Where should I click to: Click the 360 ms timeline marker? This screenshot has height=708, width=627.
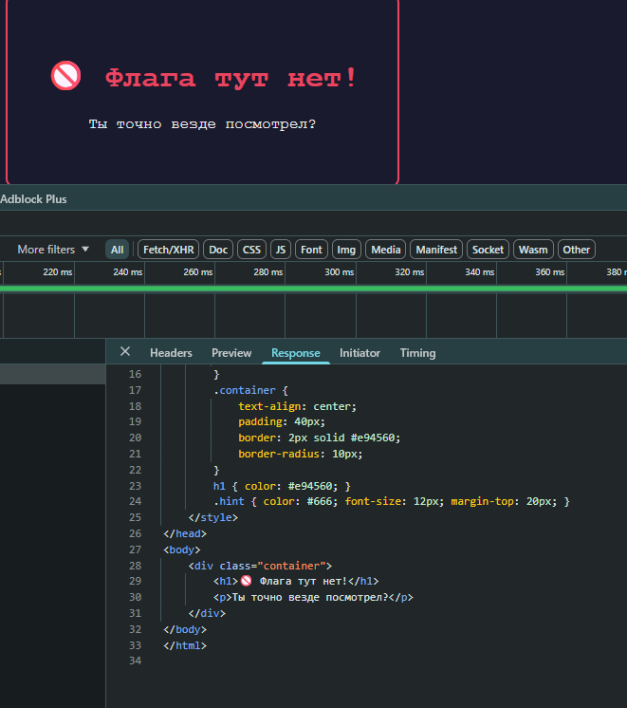550,272
